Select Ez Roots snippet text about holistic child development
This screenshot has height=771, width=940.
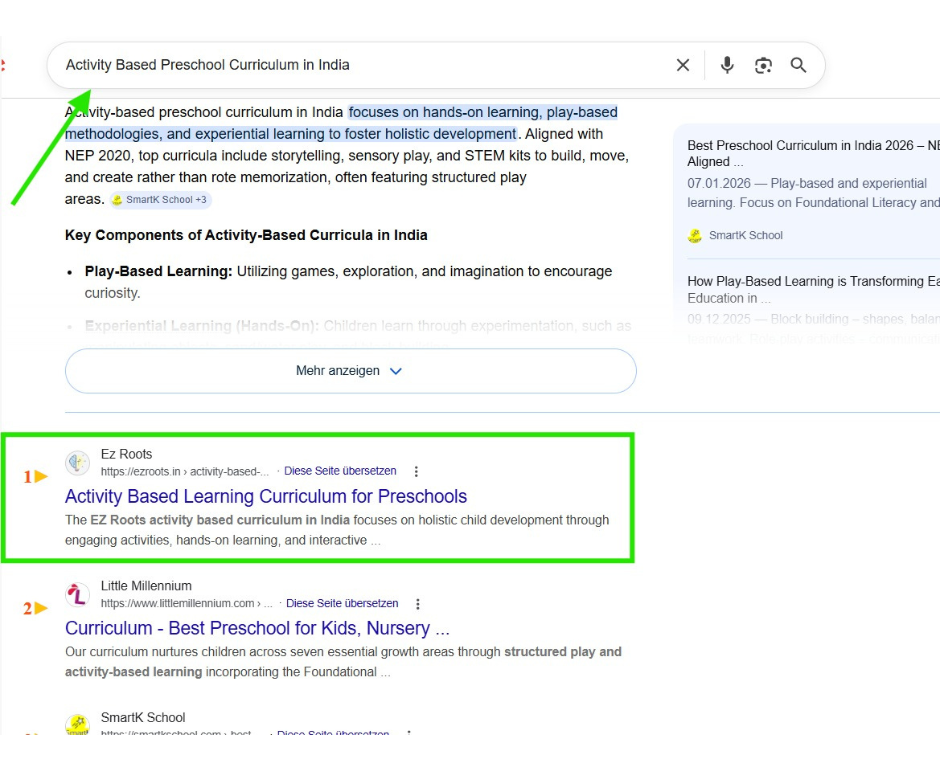pos(337,530)
